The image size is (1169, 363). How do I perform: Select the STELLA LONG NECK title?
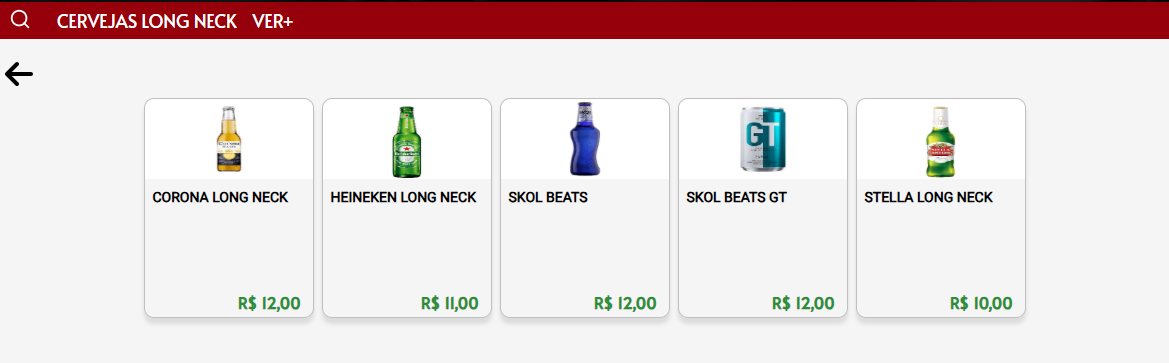pos(928,198)
